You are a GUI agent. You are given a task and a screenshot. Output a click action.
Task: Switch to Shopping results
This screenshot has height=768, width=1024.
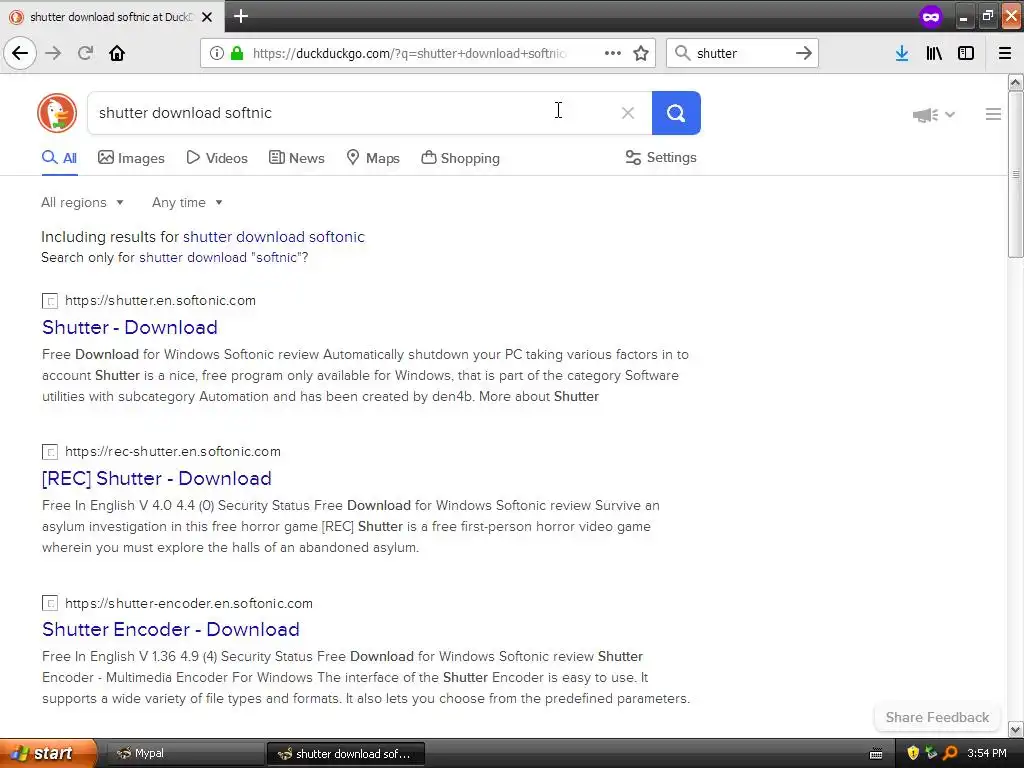click(x=460, y=158)
